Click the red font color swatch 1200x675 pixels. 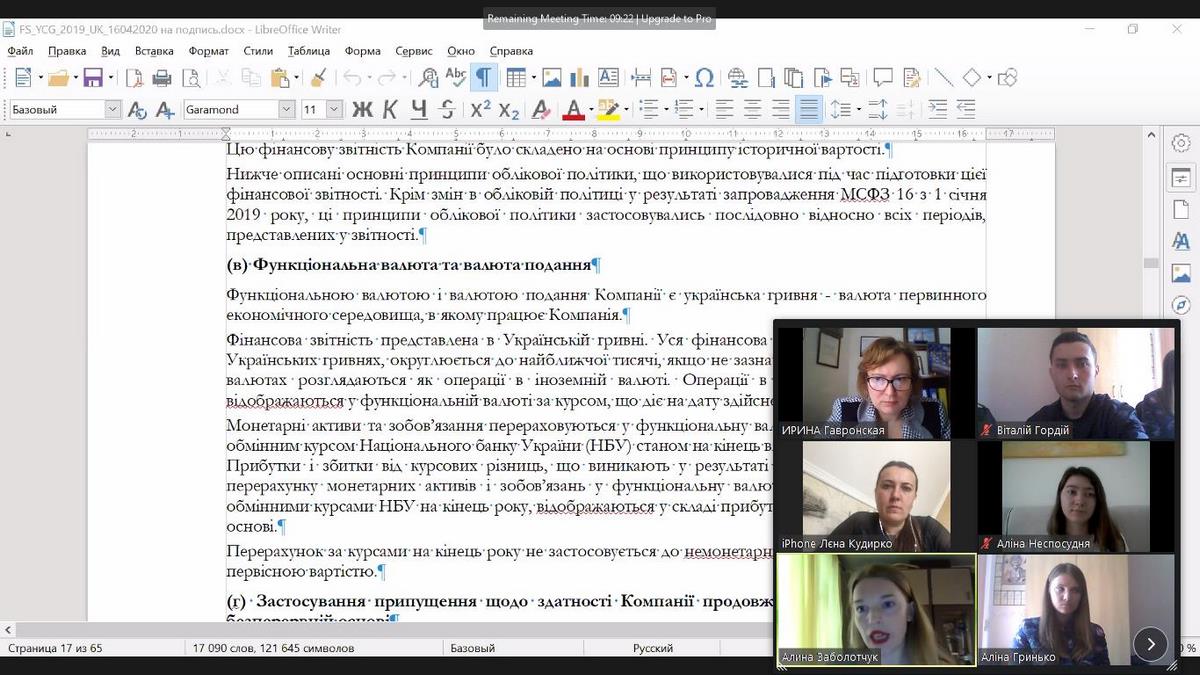pyautogui.click(x=573, y=109)
